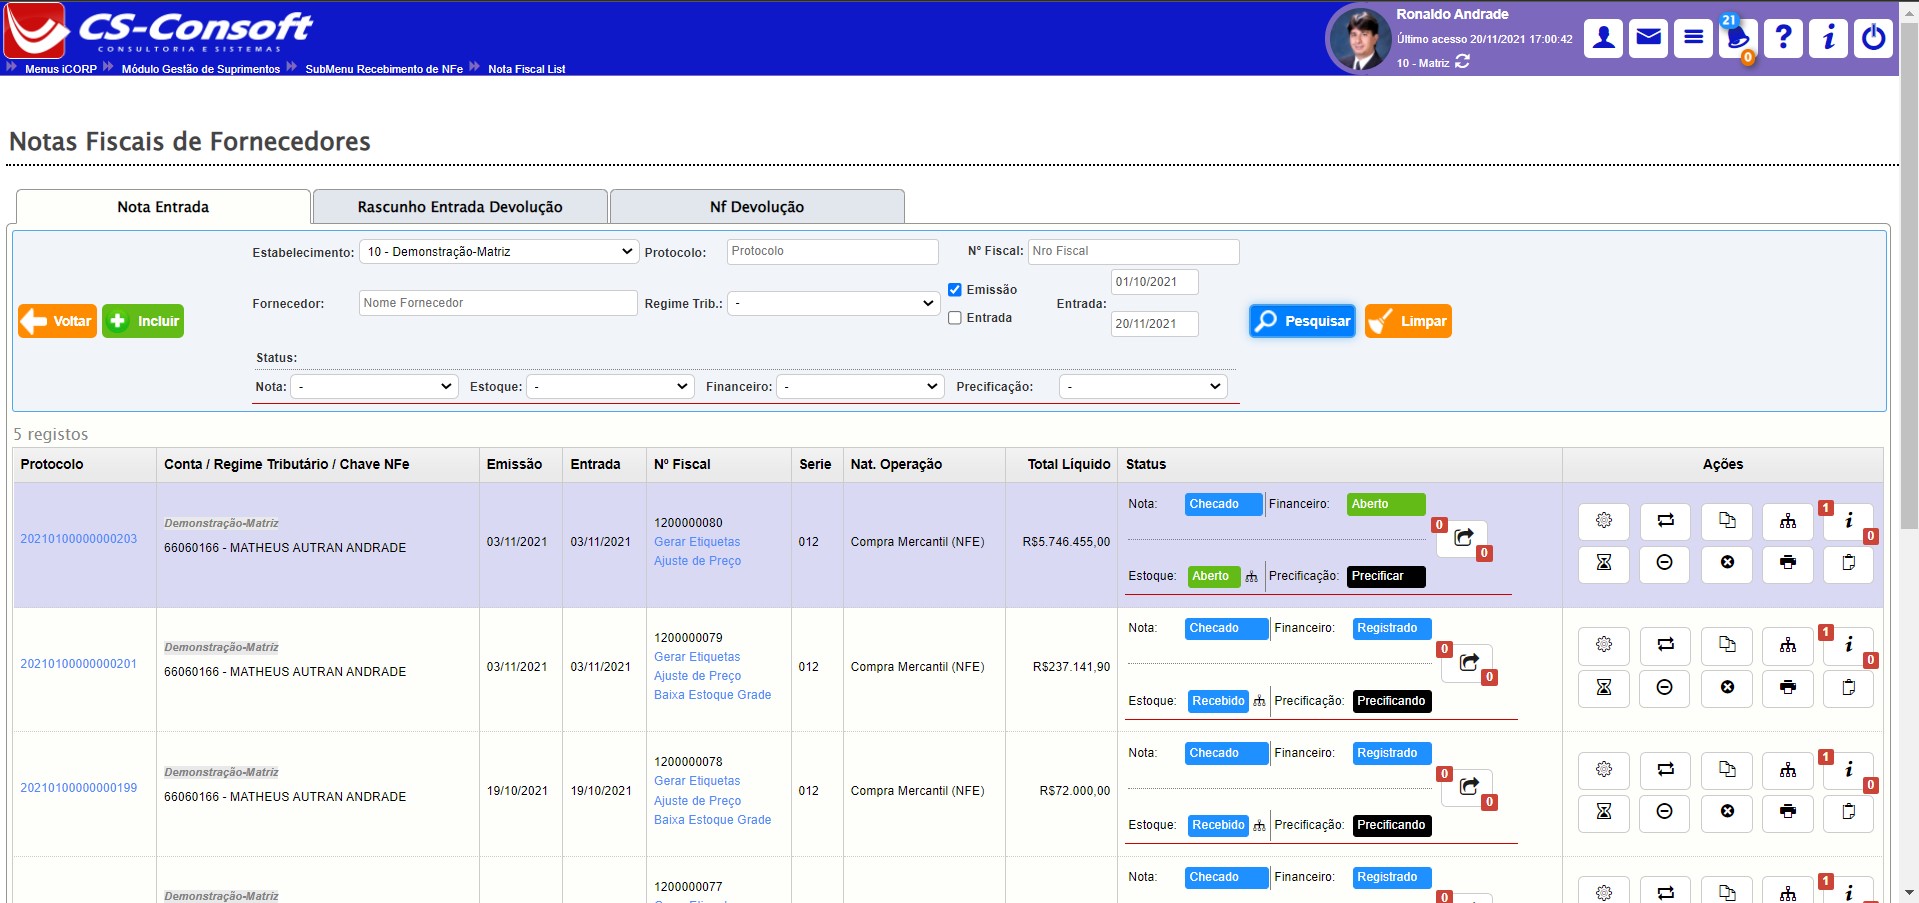Open protocol link 20210100000000203
This screenshot has width=1919, height=903.
pyautogui.click(x=79, y=539)
